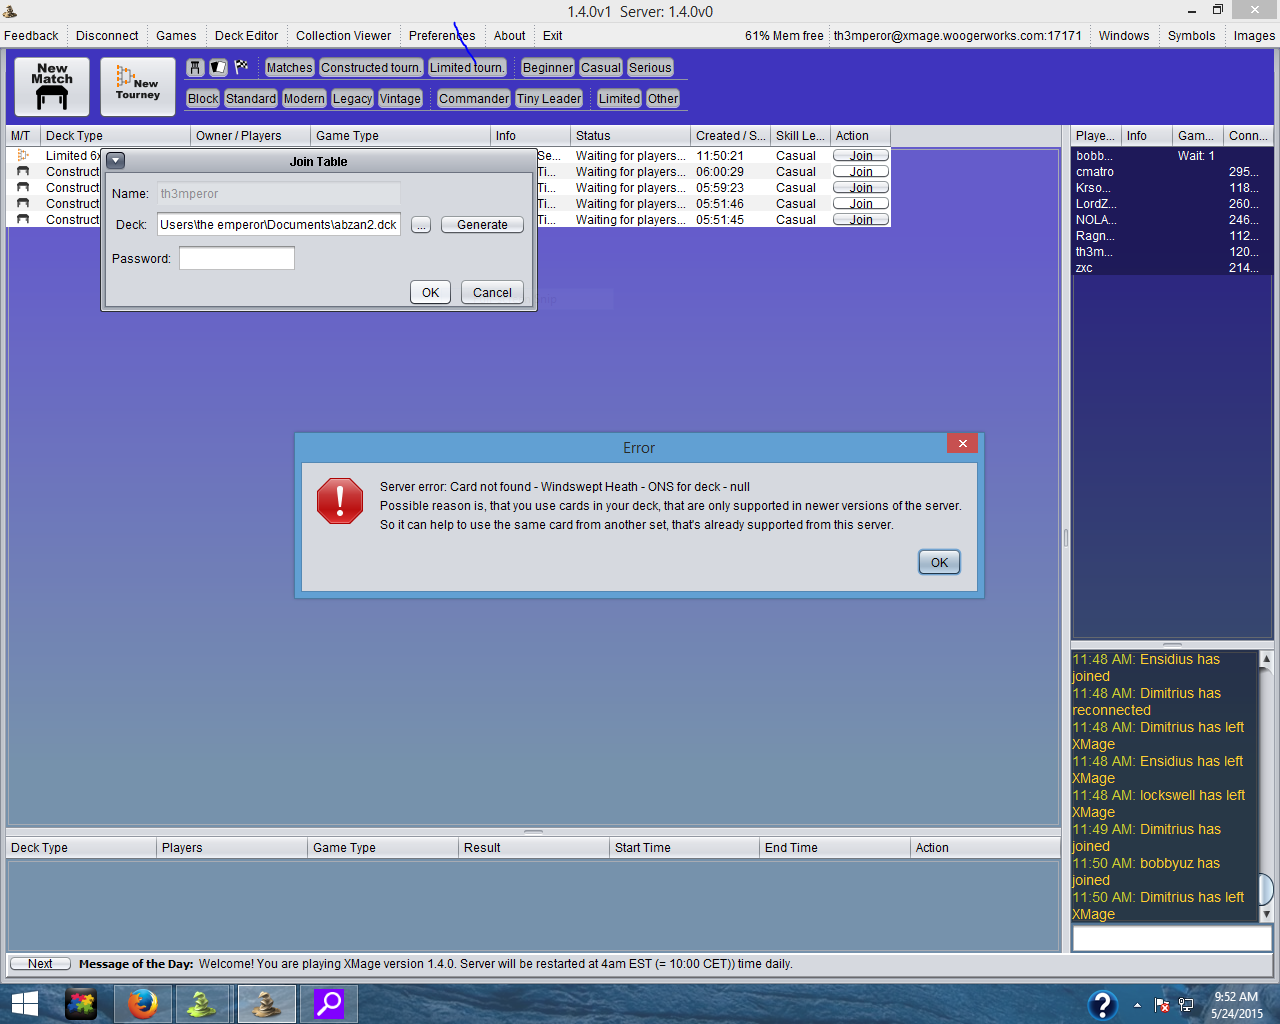Click the tournament icon in Limited row

(x=22, y=155)
